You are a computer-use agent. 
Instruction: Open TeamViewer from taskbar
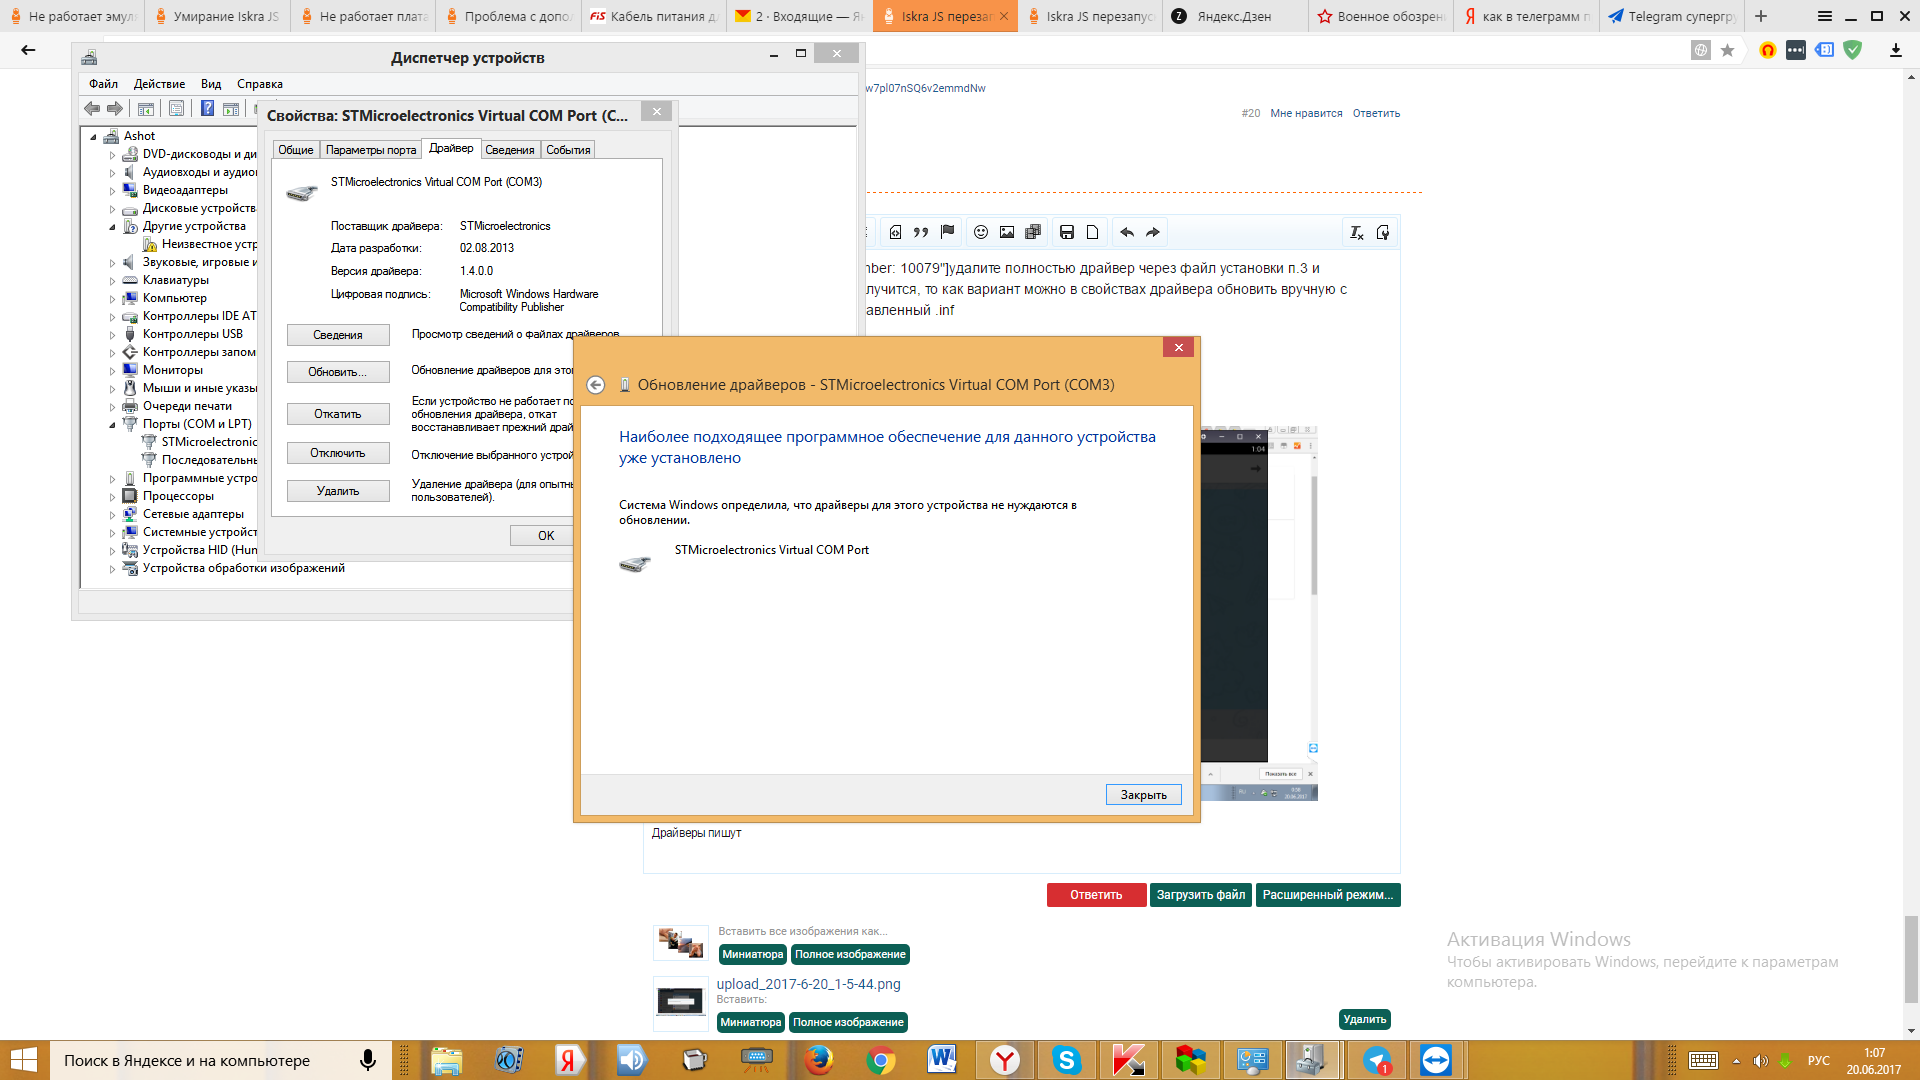pyautogui.click(x=1436, y=1060)
